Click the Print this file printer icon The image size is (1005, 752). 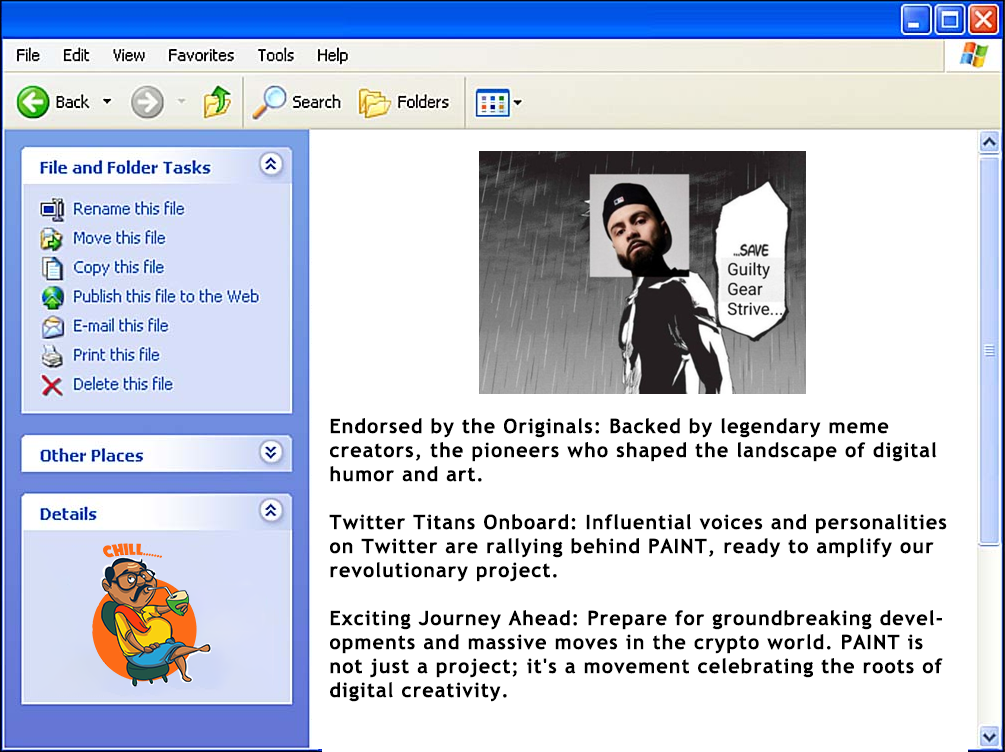tap(52, 356)
